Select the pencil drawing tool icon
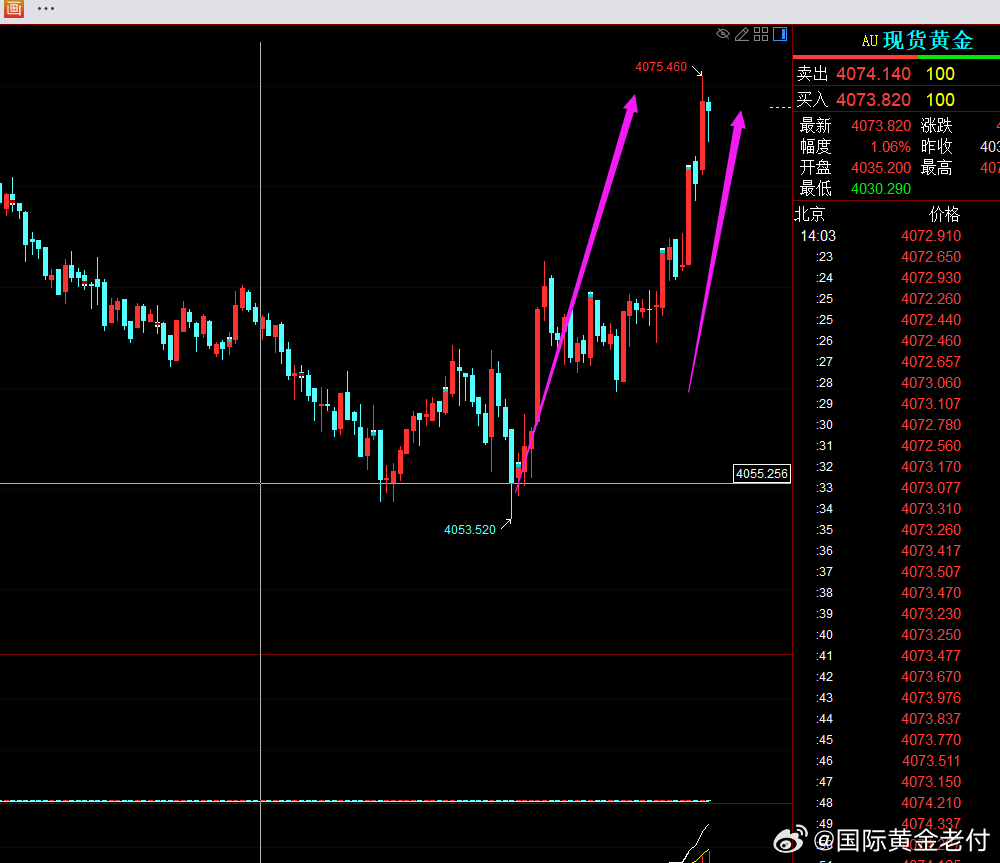 tap(742, 34)
